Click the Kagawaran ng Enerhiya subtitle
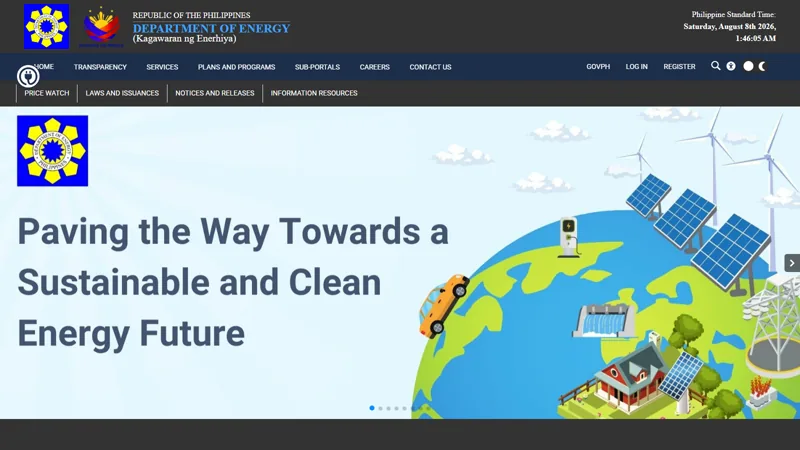 [185, 39]
